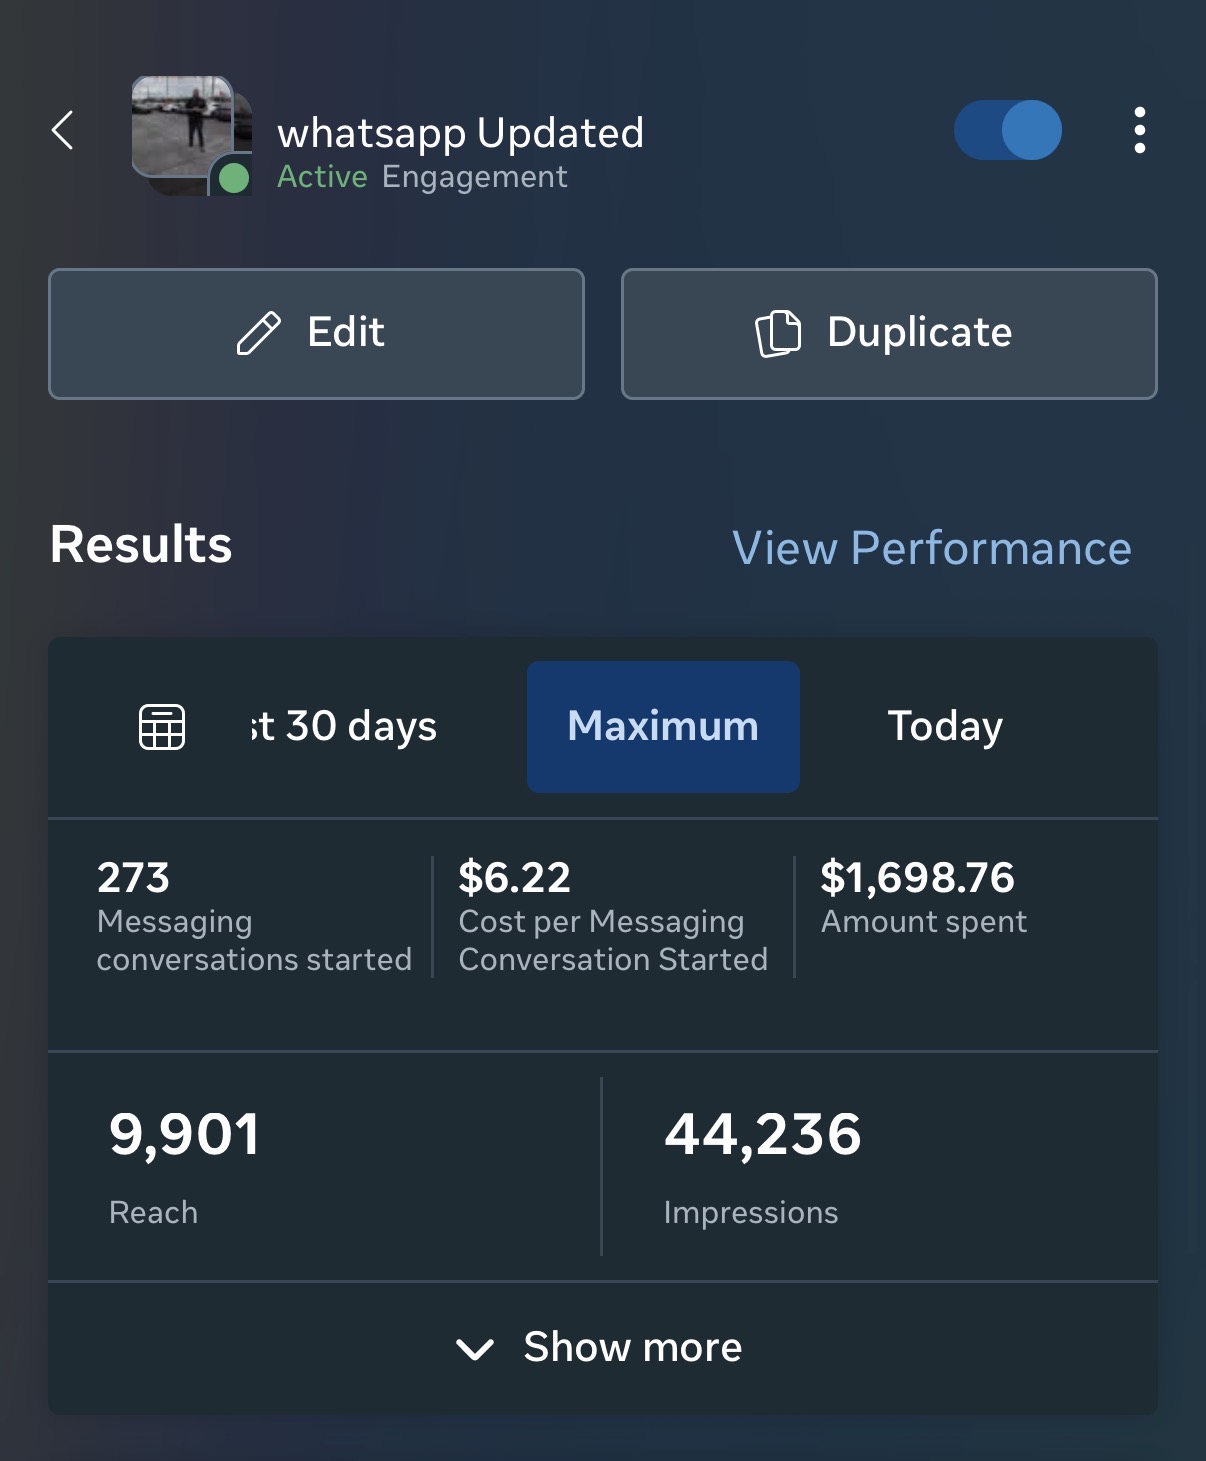Click the 44,236 Impressions metric

(762, 1135)
